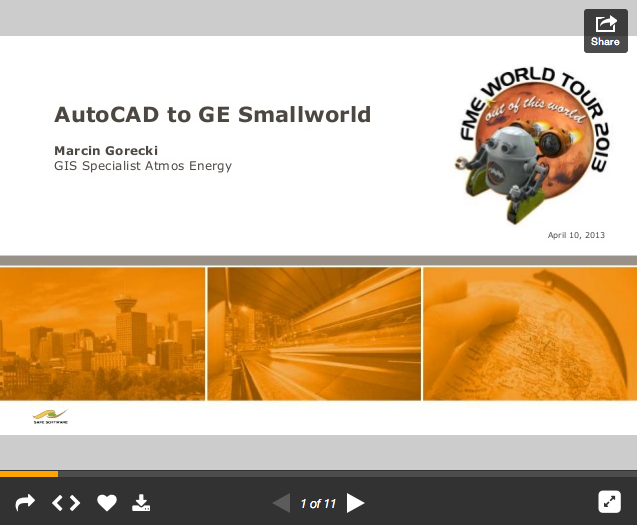Viewport: 637px width, 525px height.
Task: Click the curved-arrow share icon in bottom toolbar
Action: point(25,503)
